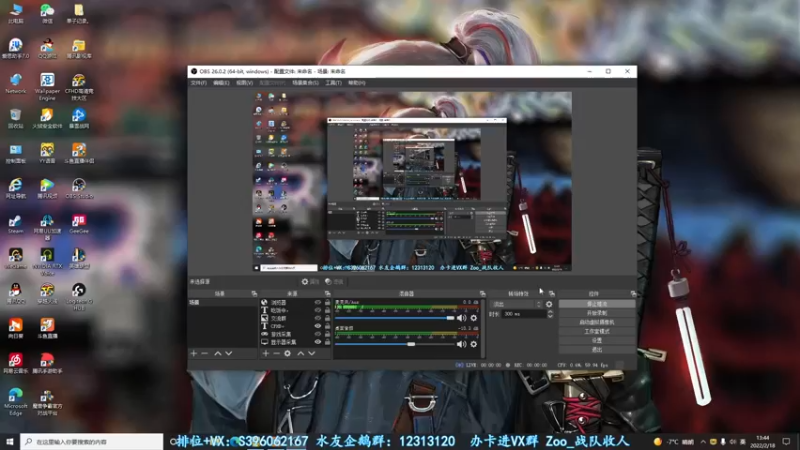Image resolution: width=800 pixels, height=450 pixels.
Task: Toggle visibility of the first text source
Action: click(x=318, y=310)
